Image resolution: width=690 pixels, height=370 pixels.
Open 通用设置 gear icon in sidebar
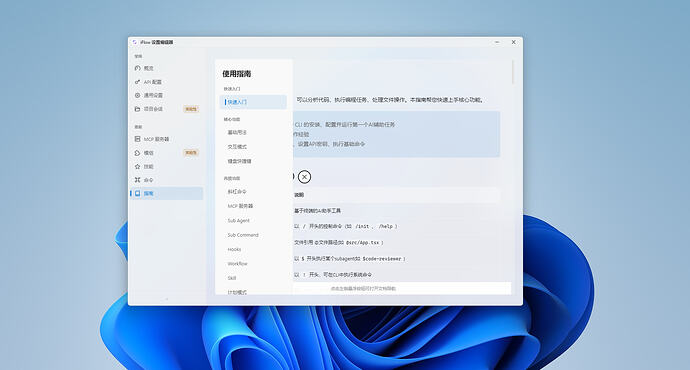point(137,95)
